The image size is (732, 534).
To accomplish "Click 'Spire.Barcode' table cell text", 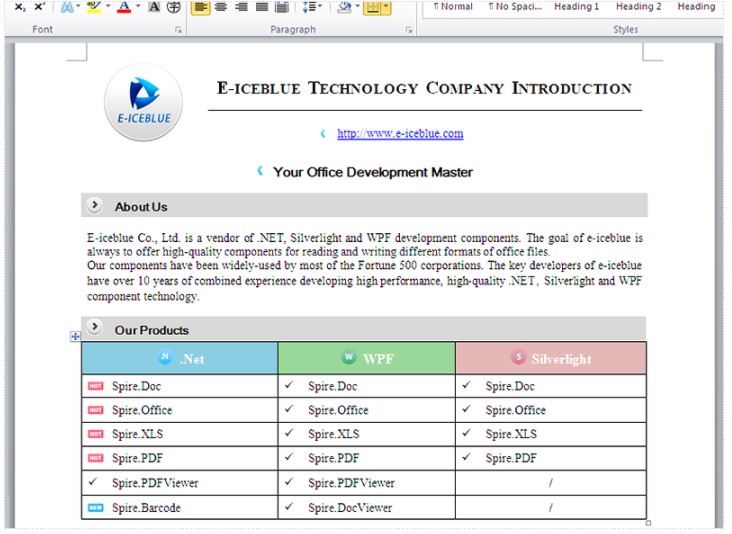I will tap(146, 508).
